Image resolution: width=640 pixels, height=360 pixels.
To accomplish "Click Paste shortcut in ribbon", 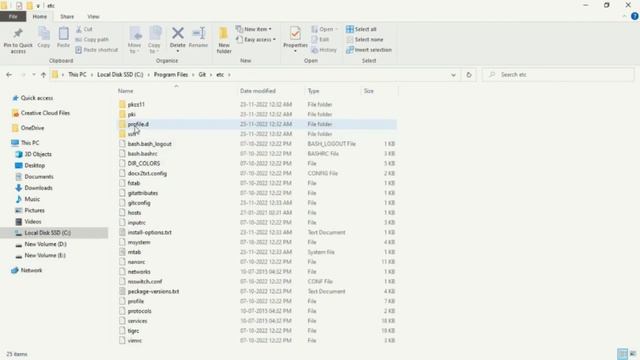I will [97, 50].
